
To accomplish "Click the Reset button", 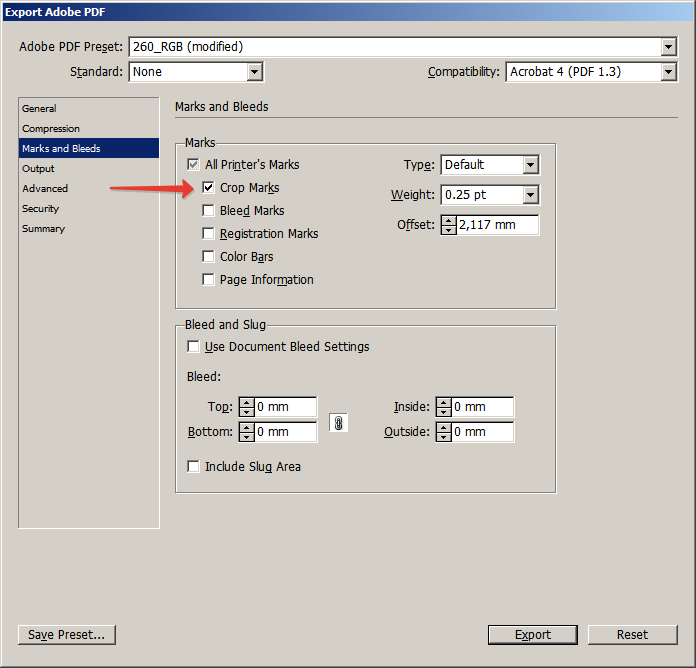I will point(633,635).
